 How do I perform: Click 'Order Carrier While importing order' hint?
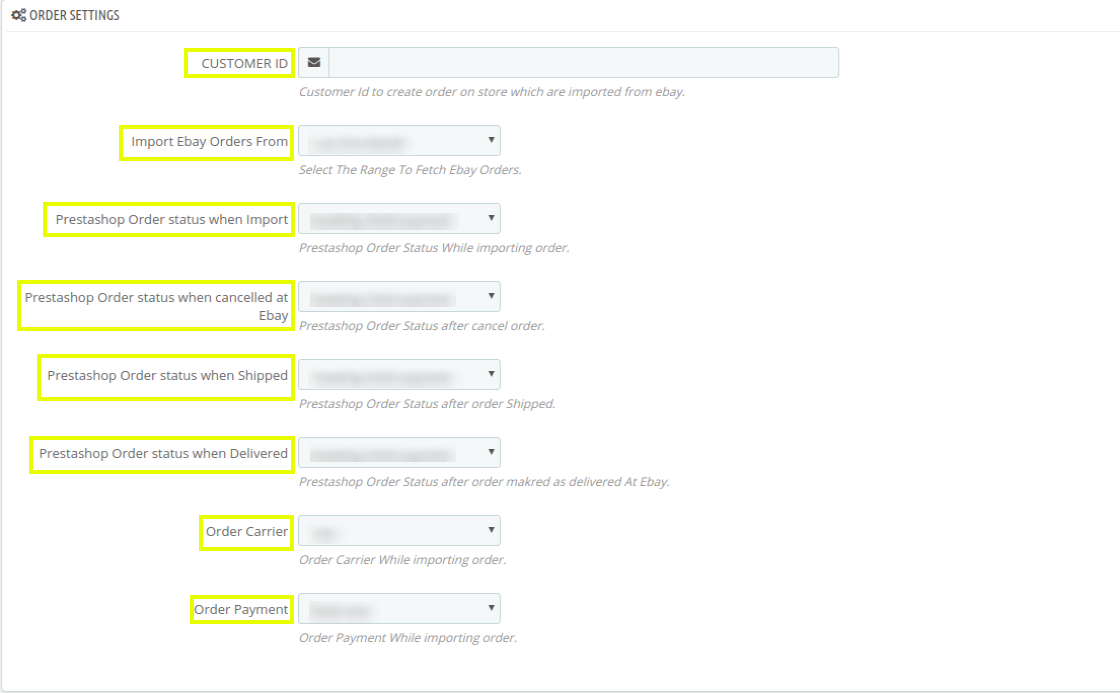pyautogui.click(x=402, y=559)
